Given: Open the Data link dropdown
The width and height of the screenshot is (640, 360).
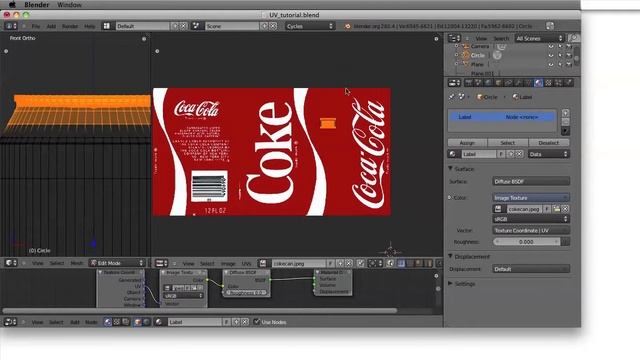Looking at the screenshot, I should click(x=549, y=154).
